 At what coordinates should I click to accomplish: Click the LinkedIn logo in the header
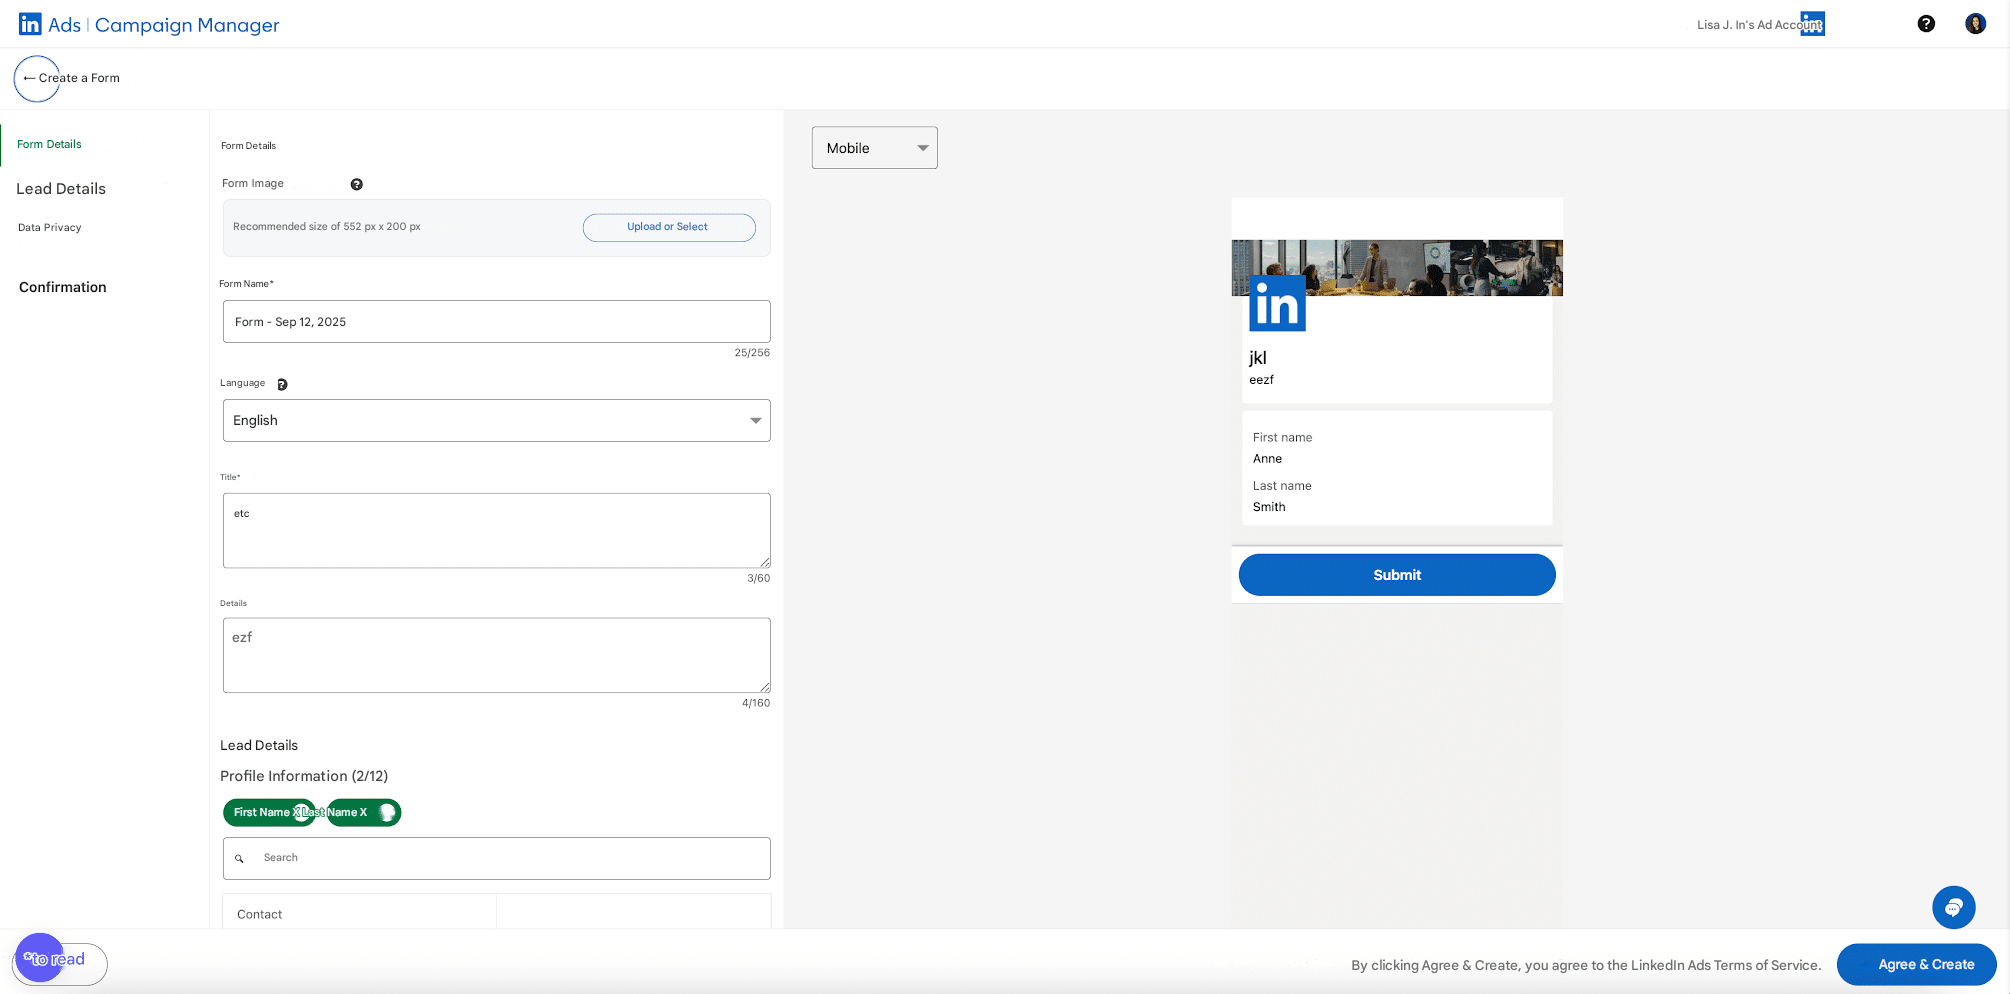coord(30,24)
